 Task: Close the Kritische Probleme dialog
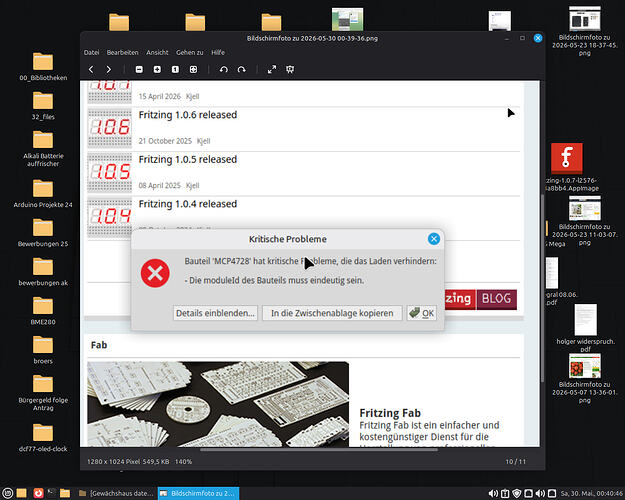point(434,239)
